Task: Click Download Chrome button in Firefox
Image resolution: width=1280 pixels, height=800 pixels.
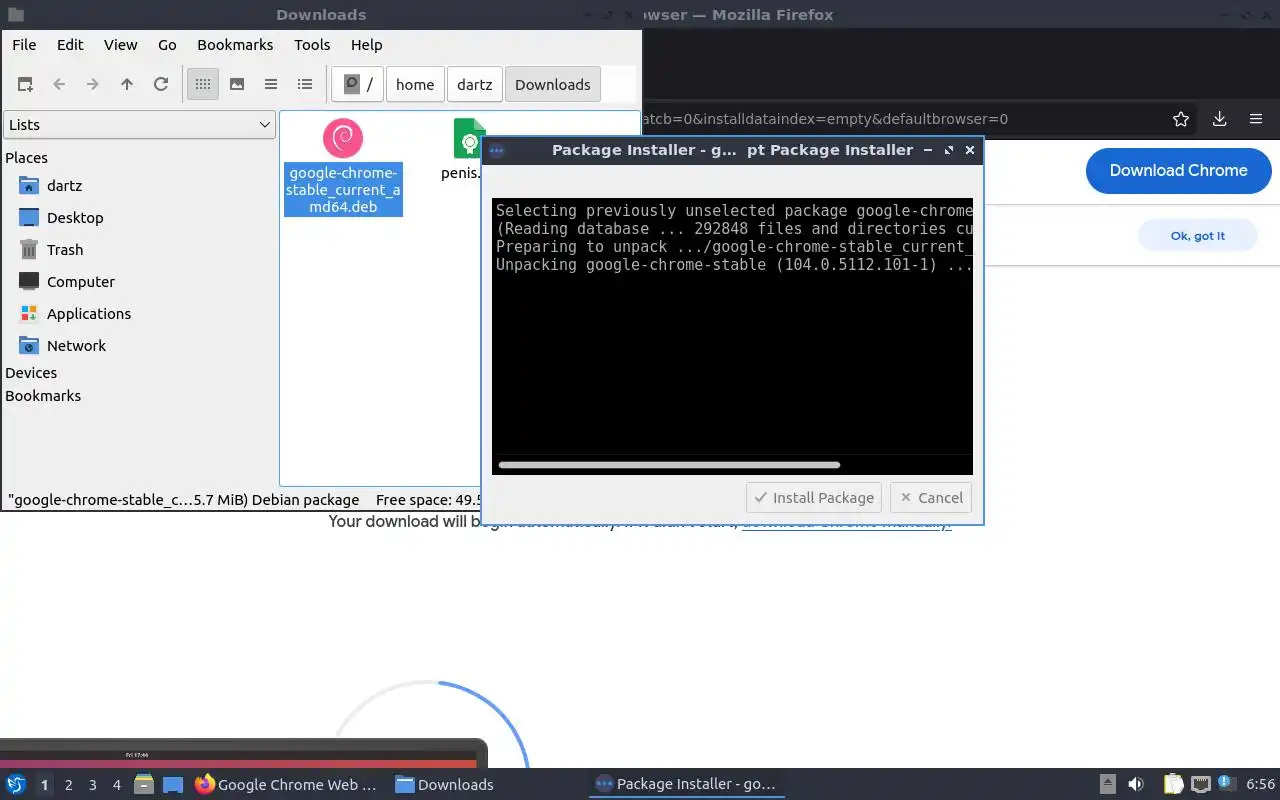Action: coord(1178,171)
